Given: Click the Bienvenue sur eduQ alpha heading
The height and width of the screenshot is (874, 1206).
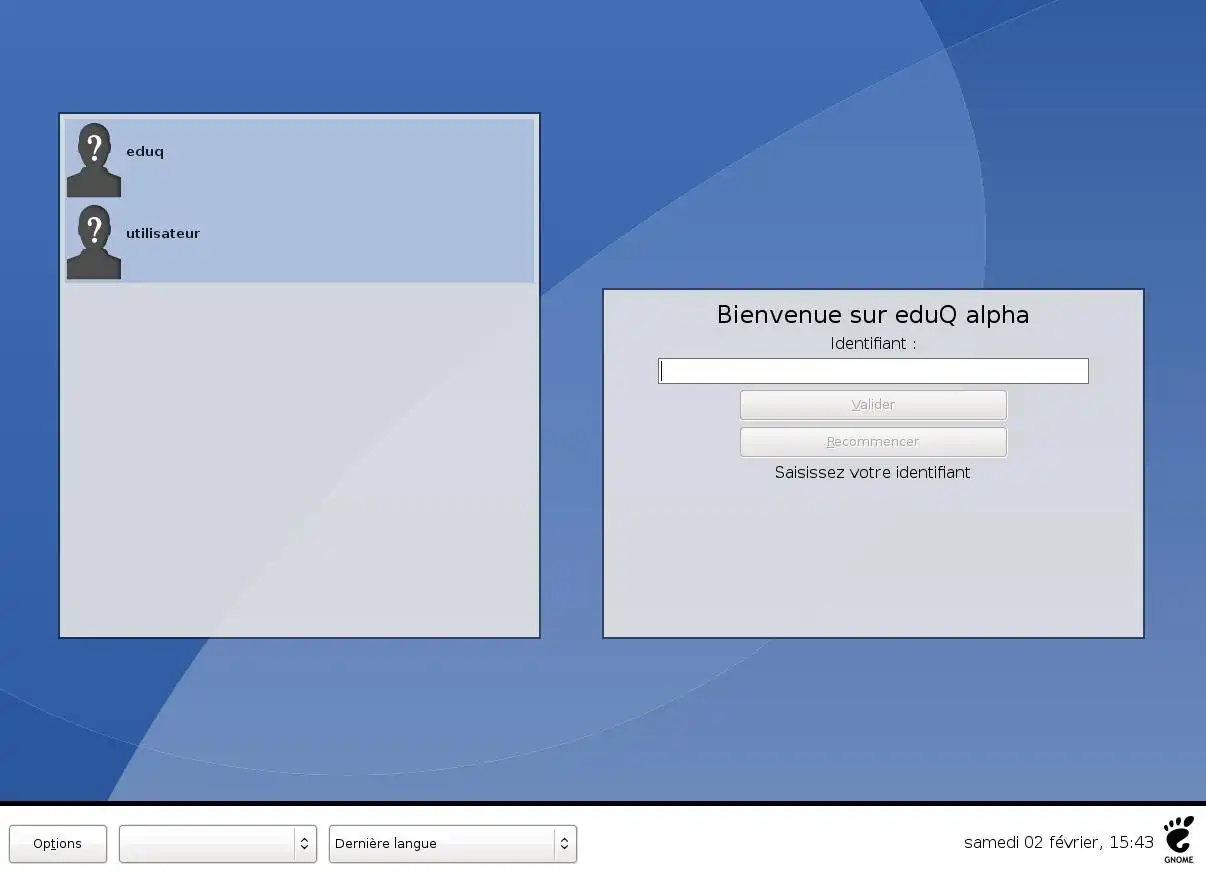Looking at the screenshot, I should 873,315.
